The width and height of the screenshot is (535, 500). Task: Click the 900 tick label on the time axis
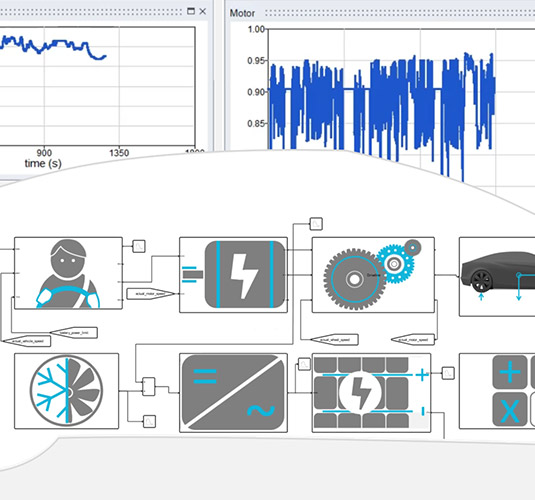(44, 153)
